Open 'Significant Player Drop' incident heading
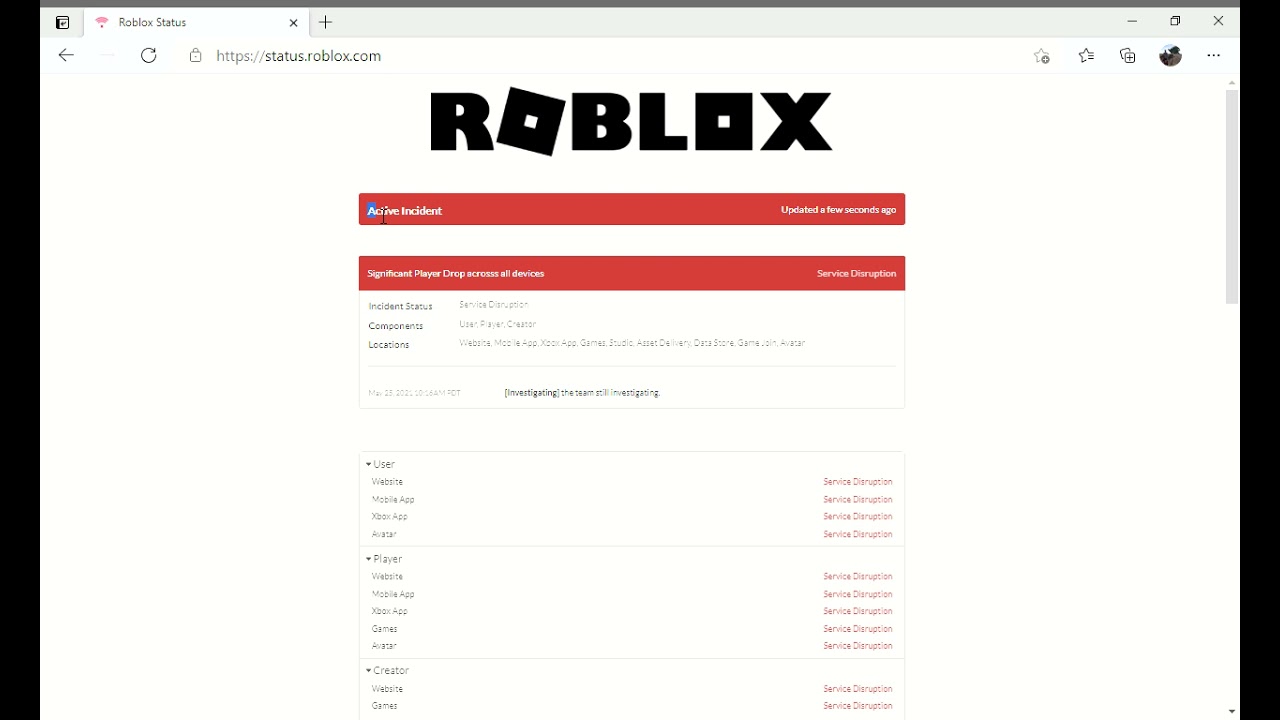This screenshot has width=1280, height=720. point(456,273)
